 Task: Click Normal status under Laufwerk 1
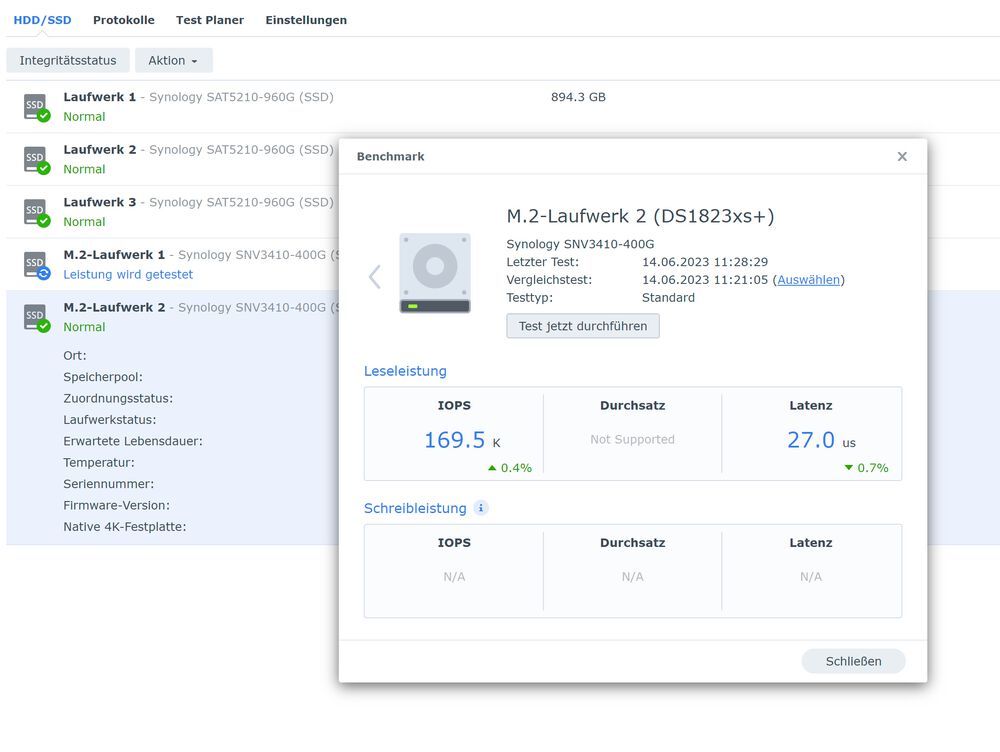point(84,117)
